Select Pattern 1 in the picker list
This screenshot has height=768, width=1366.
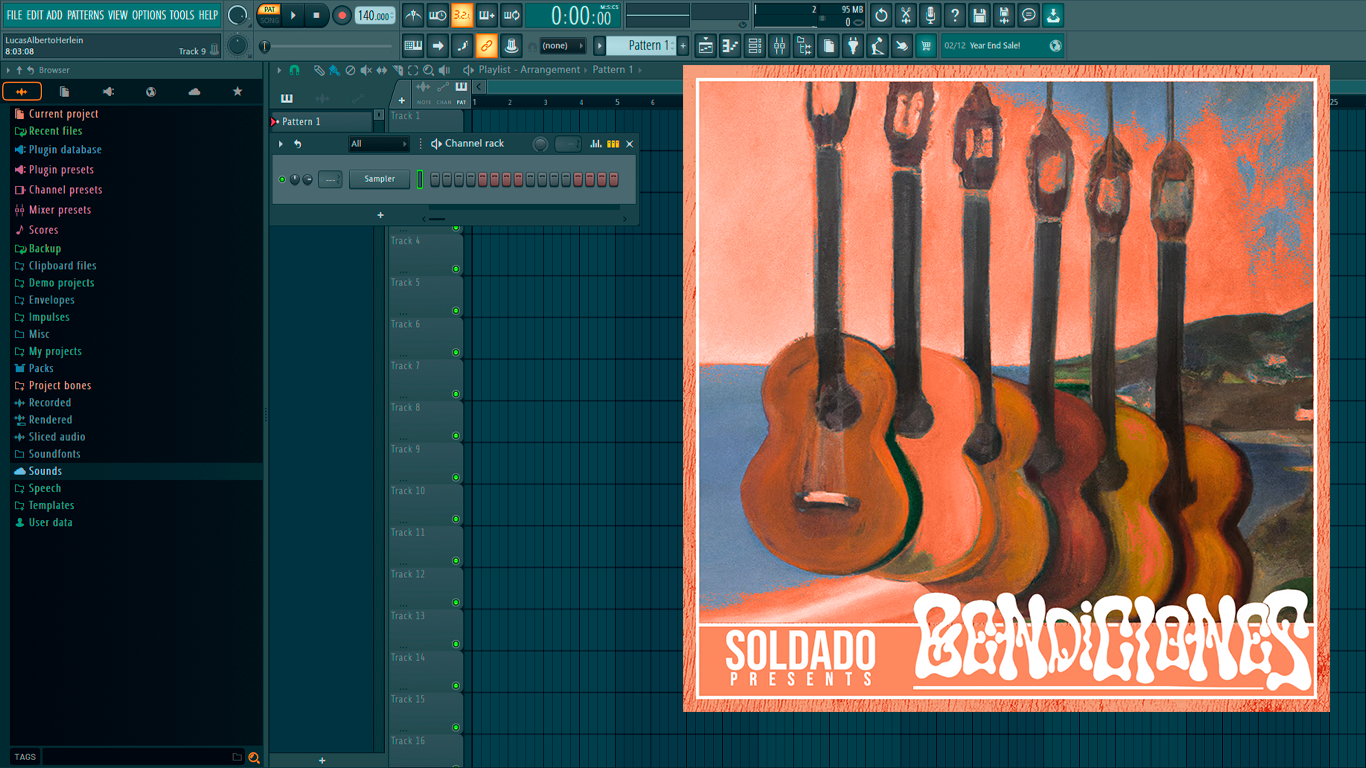point(322,121)
